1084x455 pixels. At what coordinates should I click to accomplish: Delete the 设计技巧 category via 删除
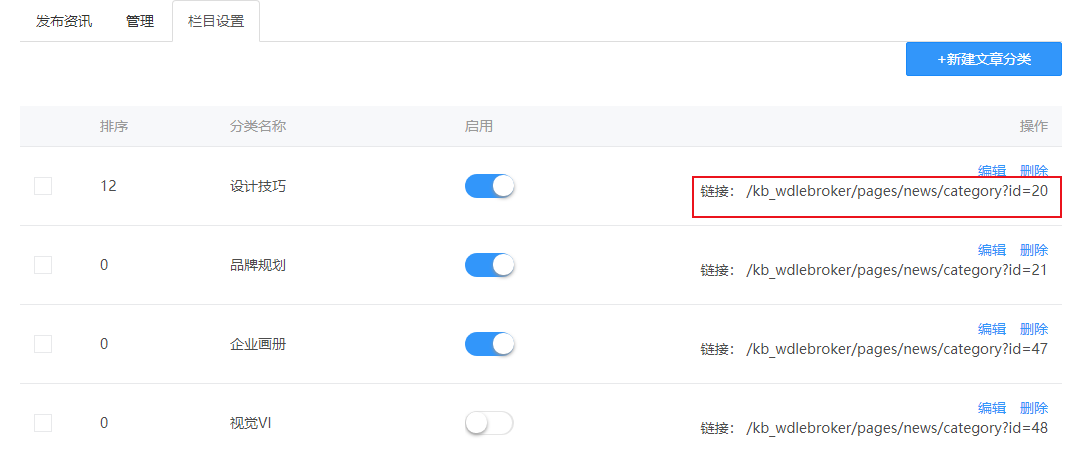tap(1034, 171)
